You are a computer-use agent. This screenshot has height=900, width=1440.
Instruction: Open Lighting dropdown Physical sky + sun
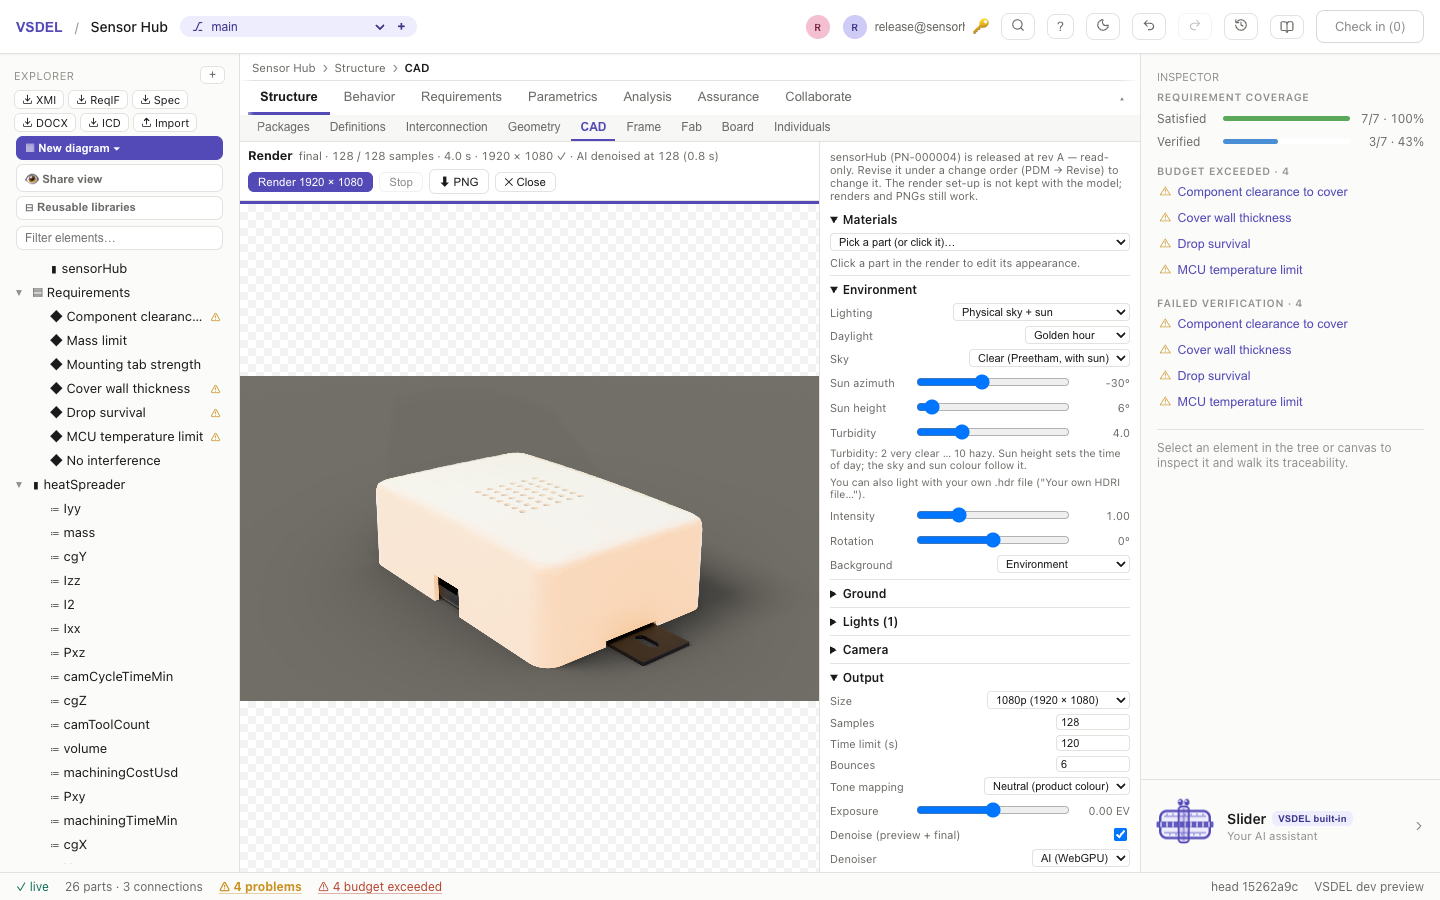pos(1041,312)
